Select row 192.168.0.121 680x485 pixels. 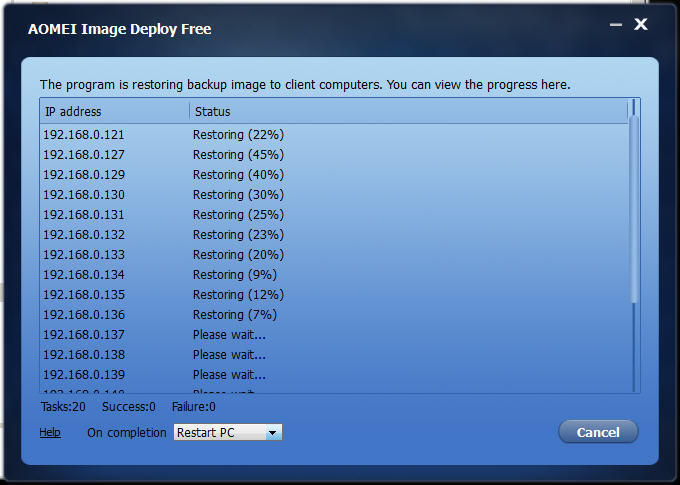point(334,134)
